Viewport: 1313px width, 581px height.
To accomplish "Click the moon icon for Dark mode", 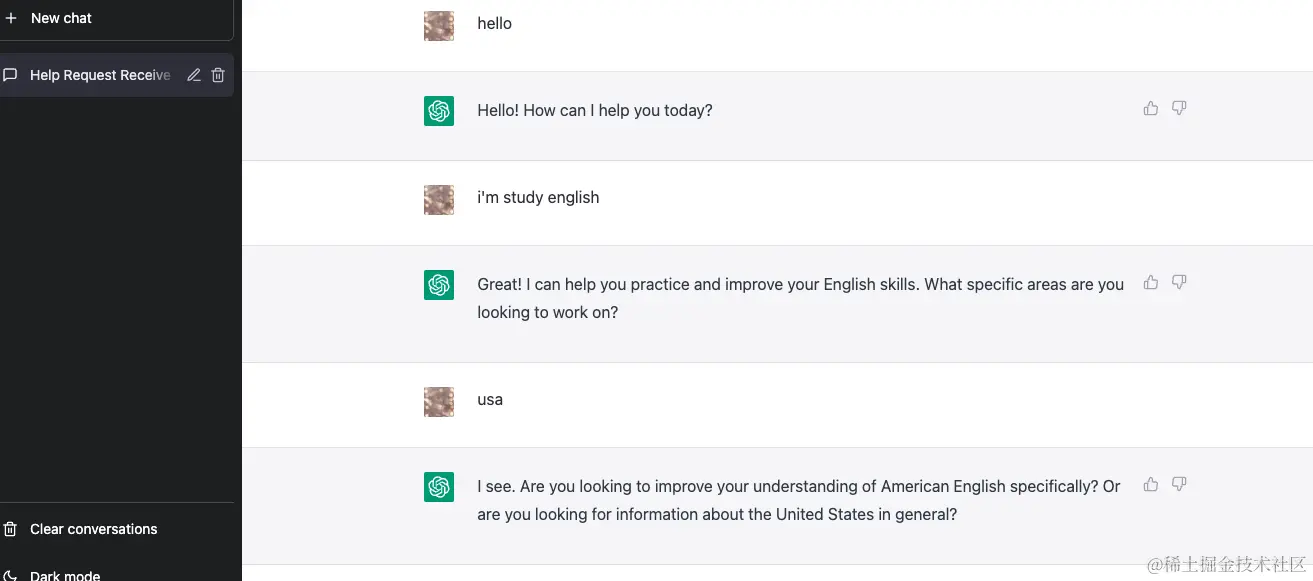I will pyautogui.click(x=11, y=575).
